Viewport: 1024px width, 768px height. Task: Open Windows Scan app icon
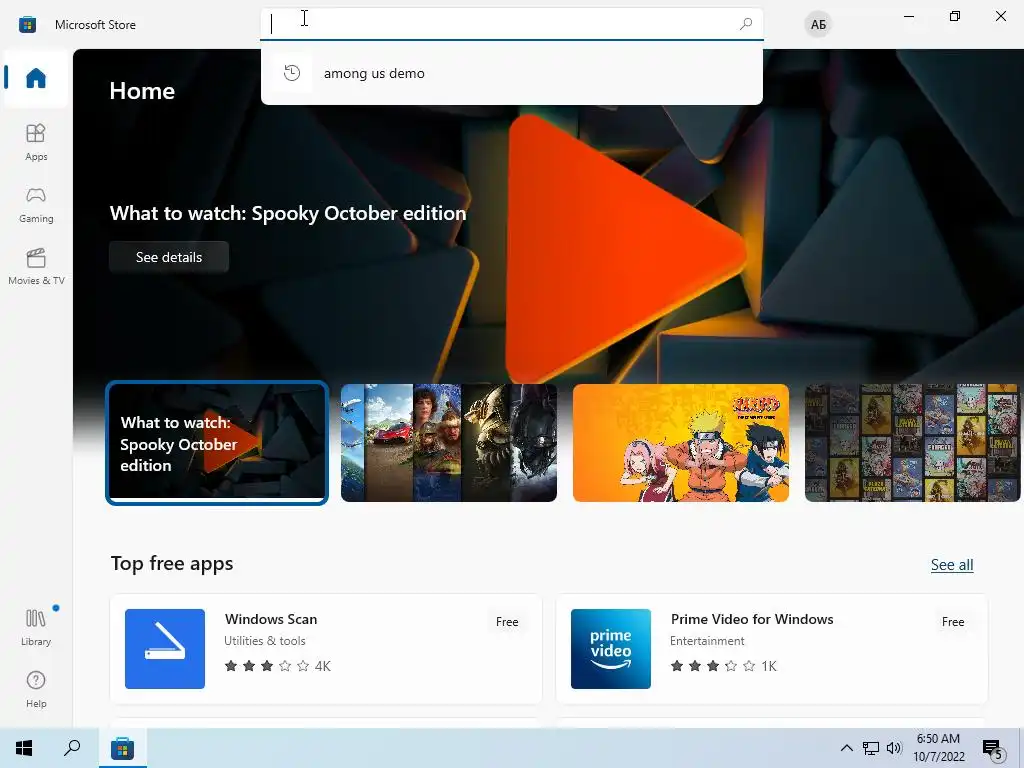click(165, 648)
